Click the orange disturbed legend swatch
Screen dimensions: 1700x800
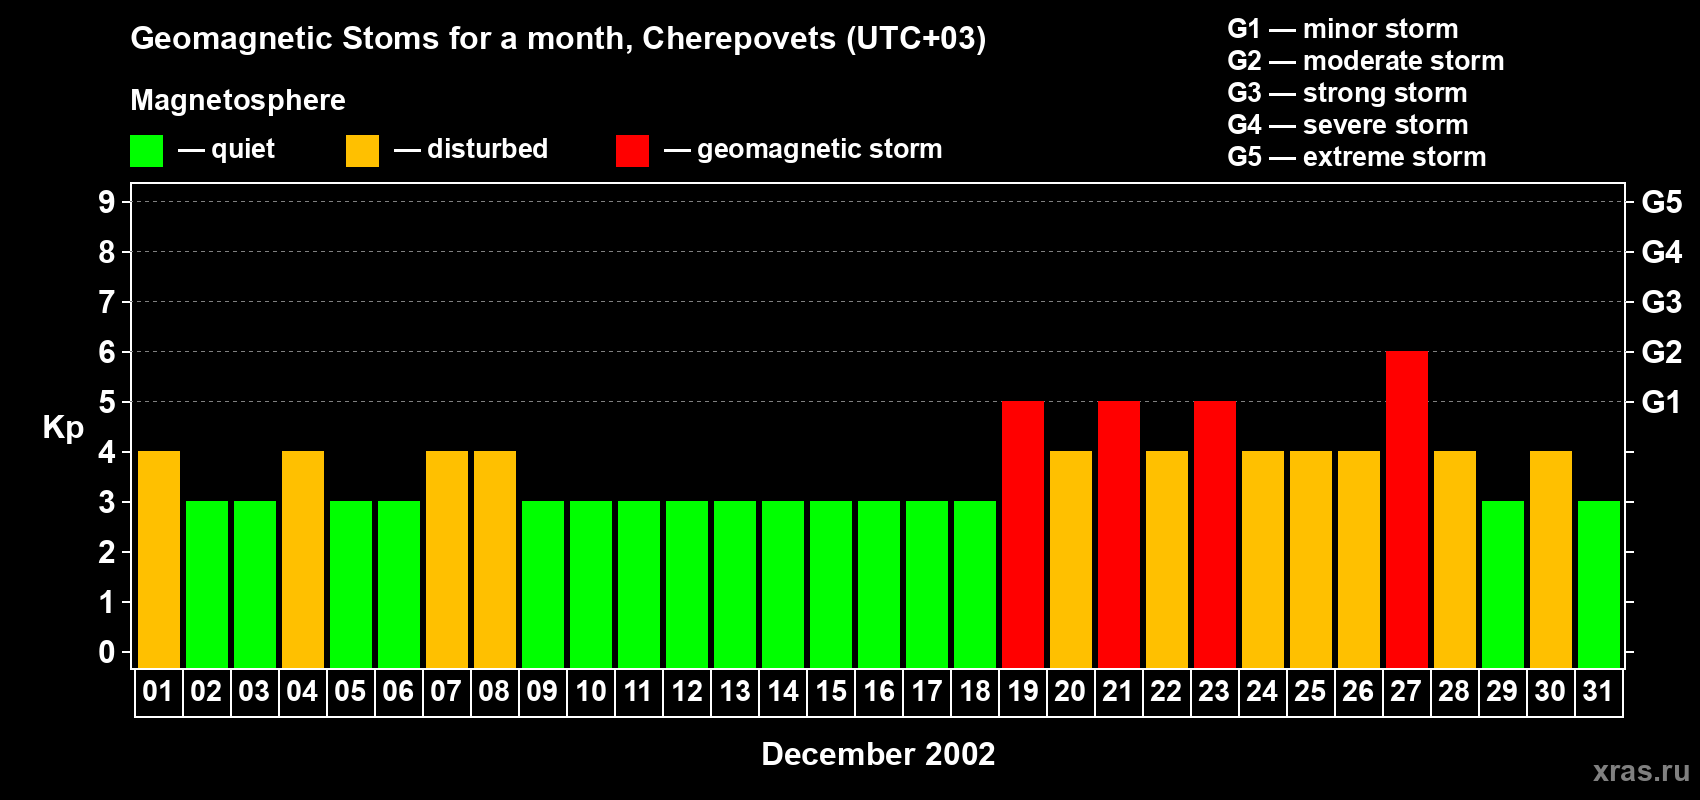362,151
